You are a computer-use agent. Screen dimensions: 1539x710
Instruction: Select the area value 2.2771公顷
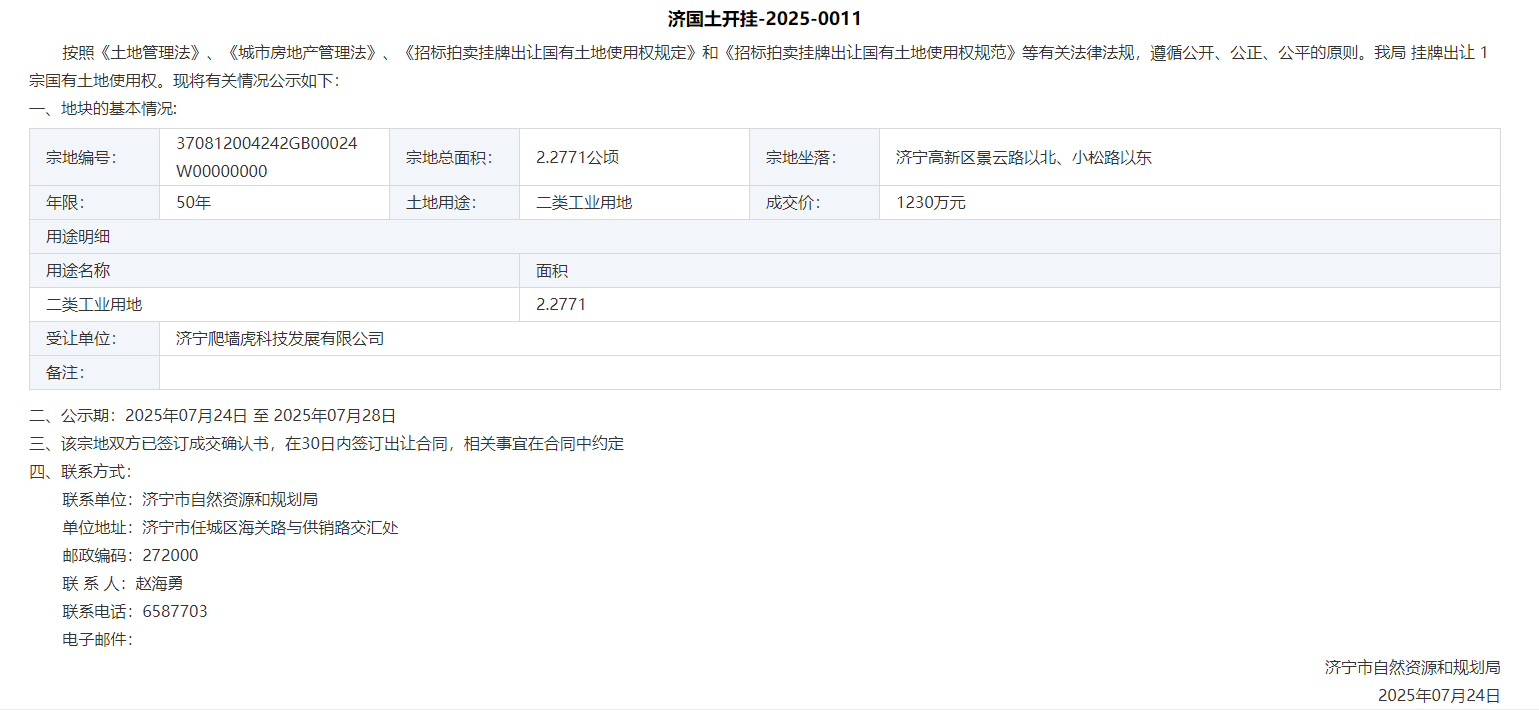coord(577,157)
